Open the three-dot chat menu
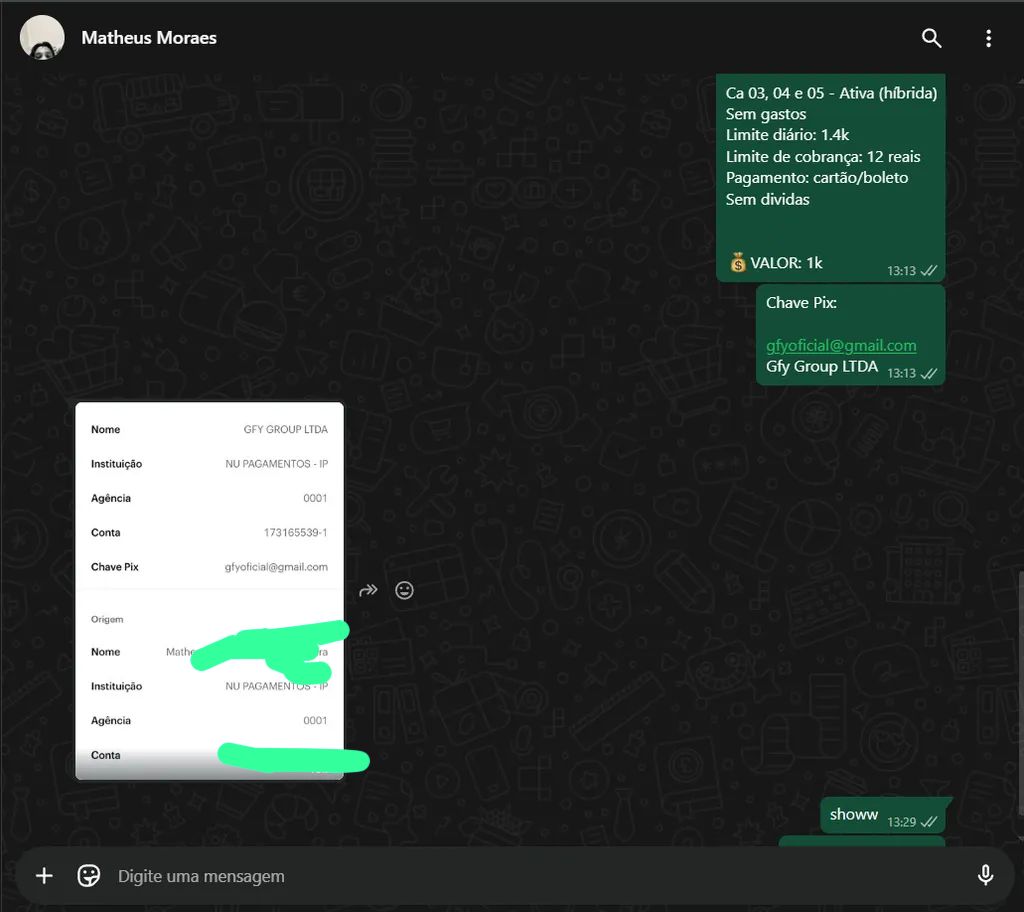The height and width of the screenshot is (912, 1024). 988,38
